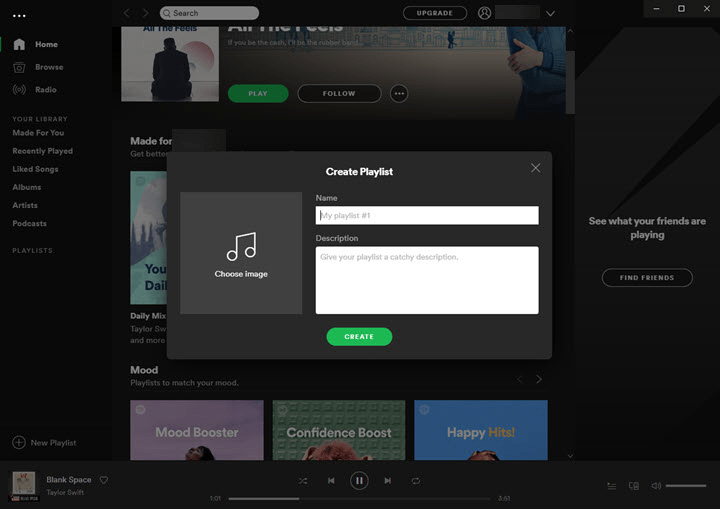Open the three-dot app menu
This screenshot has height=509, width=720.
click(x=19, y=16)
